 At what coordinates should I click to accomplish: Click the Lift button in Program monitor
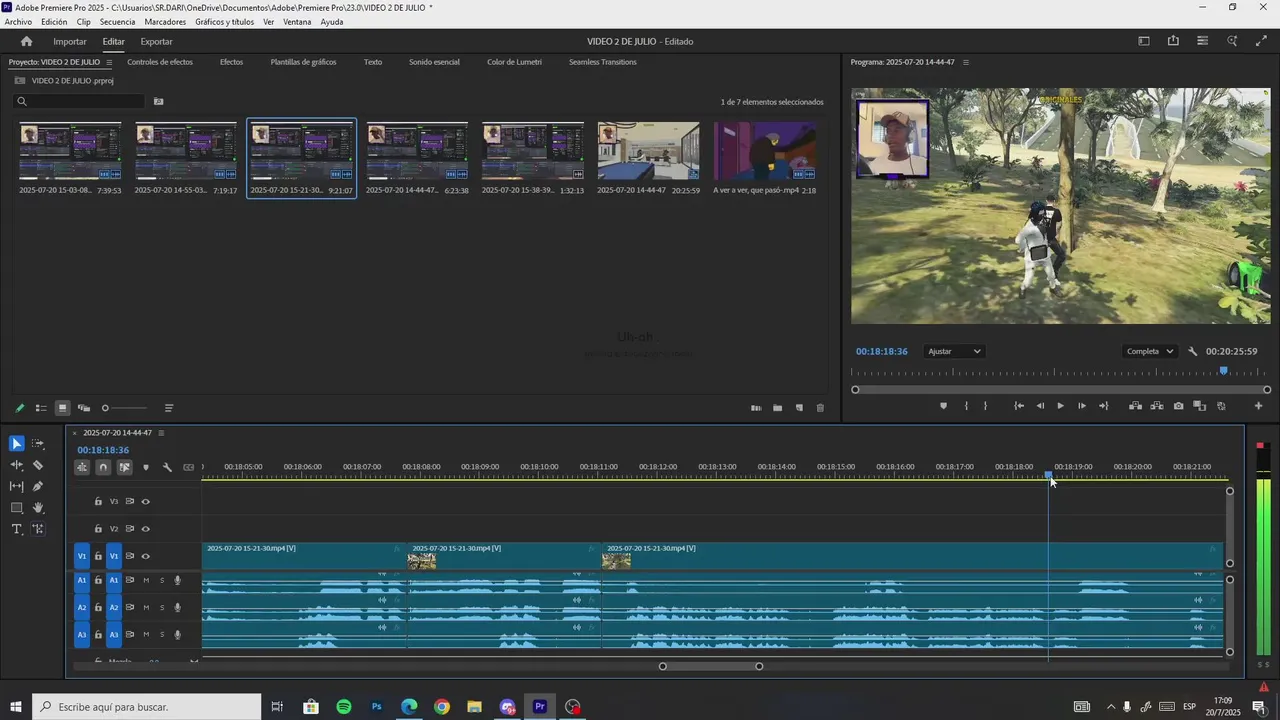(x=1136, y=406)
